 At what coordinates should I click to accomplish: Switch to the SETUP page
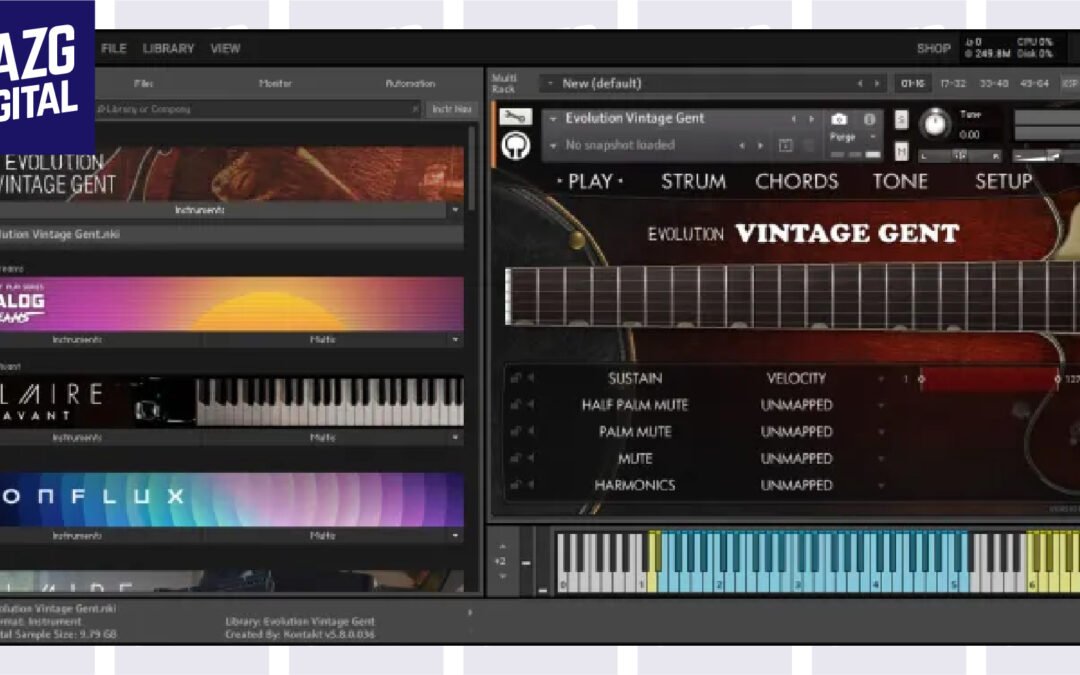coord(1004,181)
